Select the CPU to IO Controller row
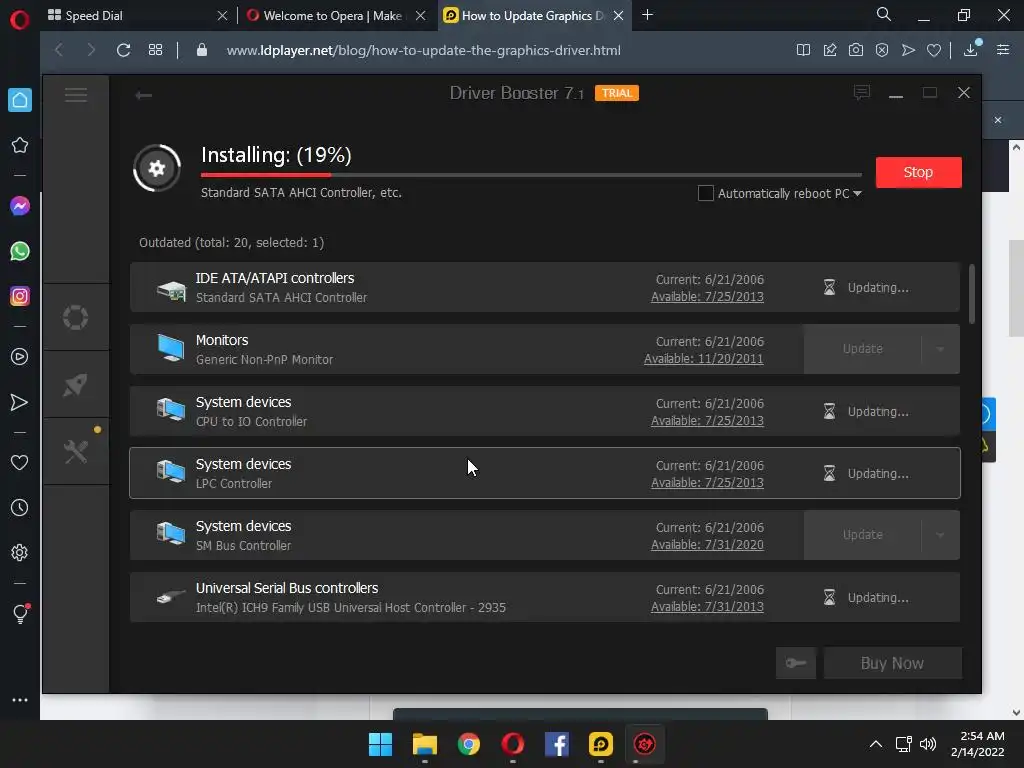The width and height of the screenshot is (1024, 768). tap(545, 411)
